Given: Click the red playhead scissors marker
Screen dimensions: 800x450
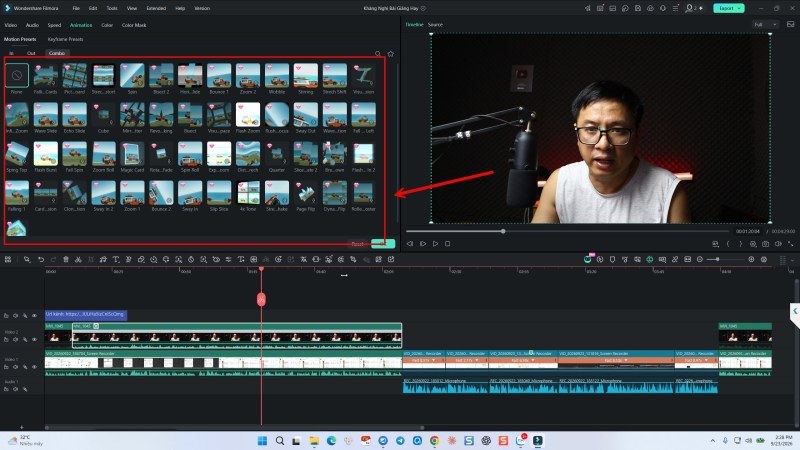Looking at the screenshot, I should point(261,299).
